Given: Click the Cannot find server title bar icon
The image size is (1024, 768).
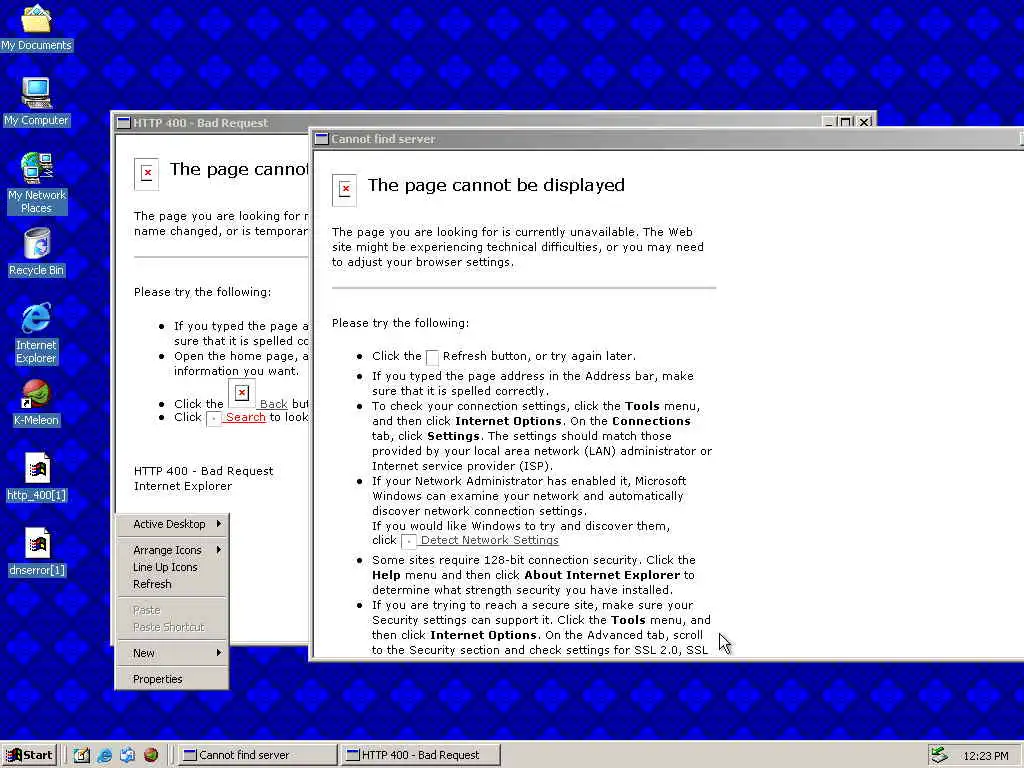Looking at the screenshot, I should pyautogui.click(x=321, y=138).
